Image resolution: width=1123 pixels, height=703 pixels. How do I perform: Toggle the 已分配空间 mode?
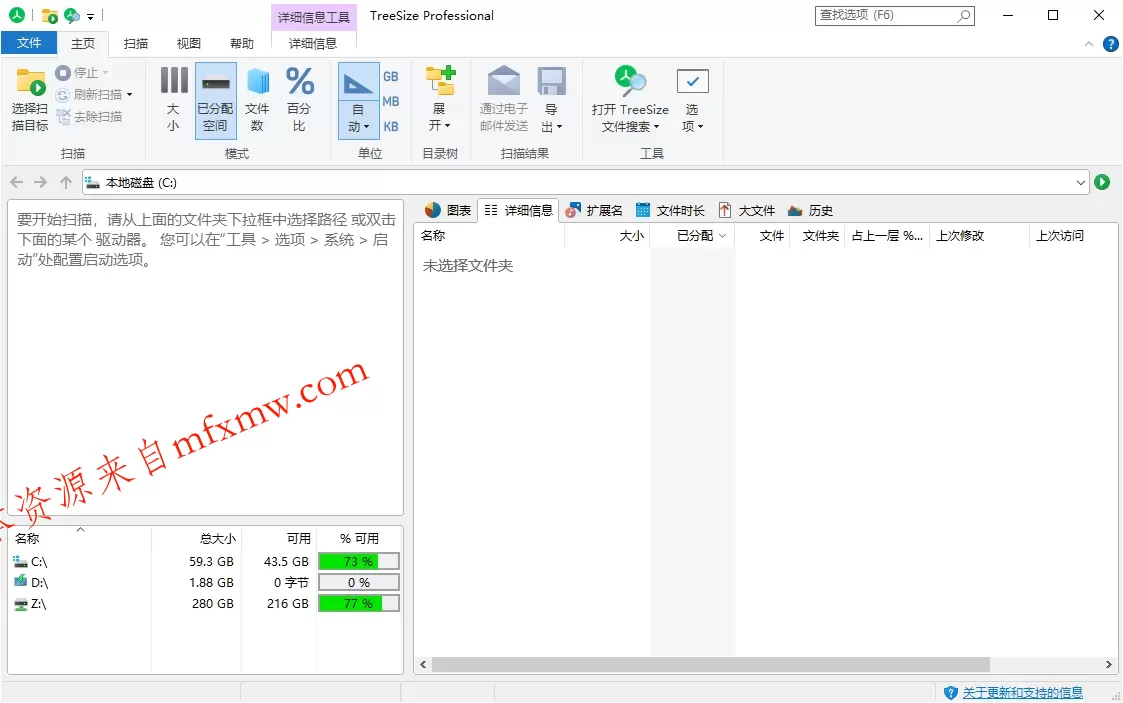coord(216,100)
